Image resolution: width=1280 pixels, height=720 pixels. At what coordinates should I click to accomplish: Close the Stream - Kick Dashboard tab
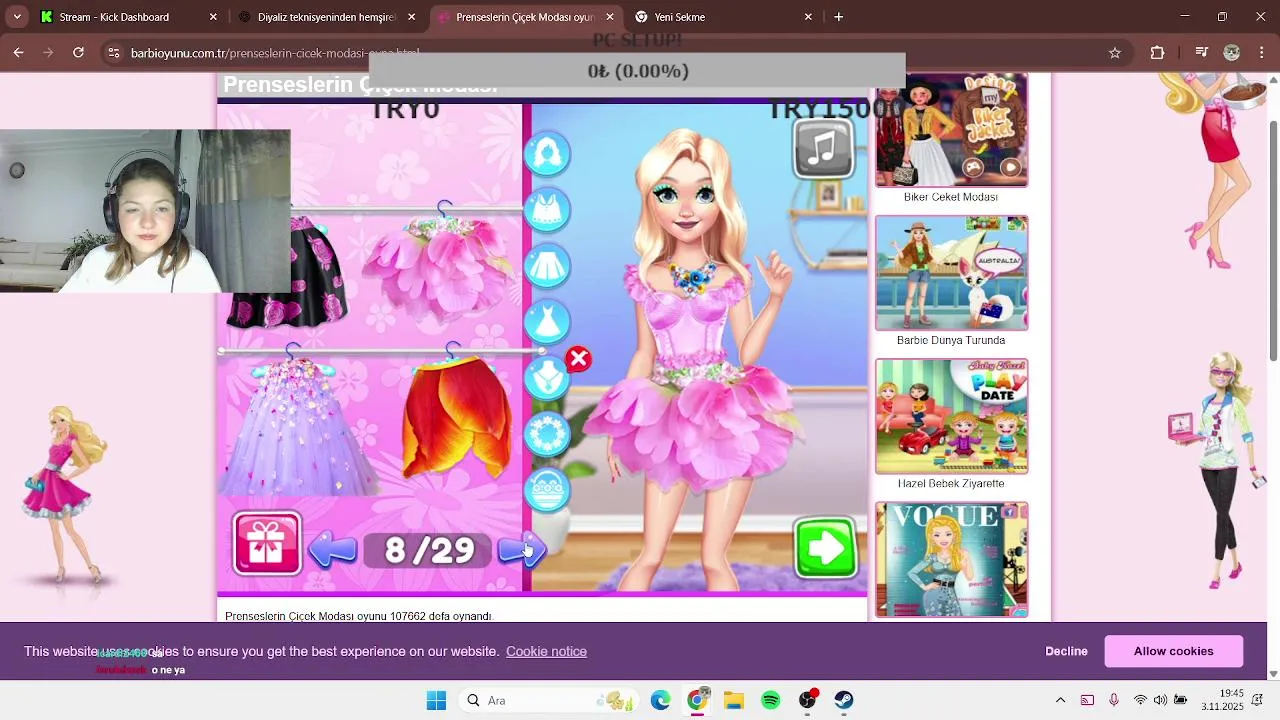tap(213, 17)
